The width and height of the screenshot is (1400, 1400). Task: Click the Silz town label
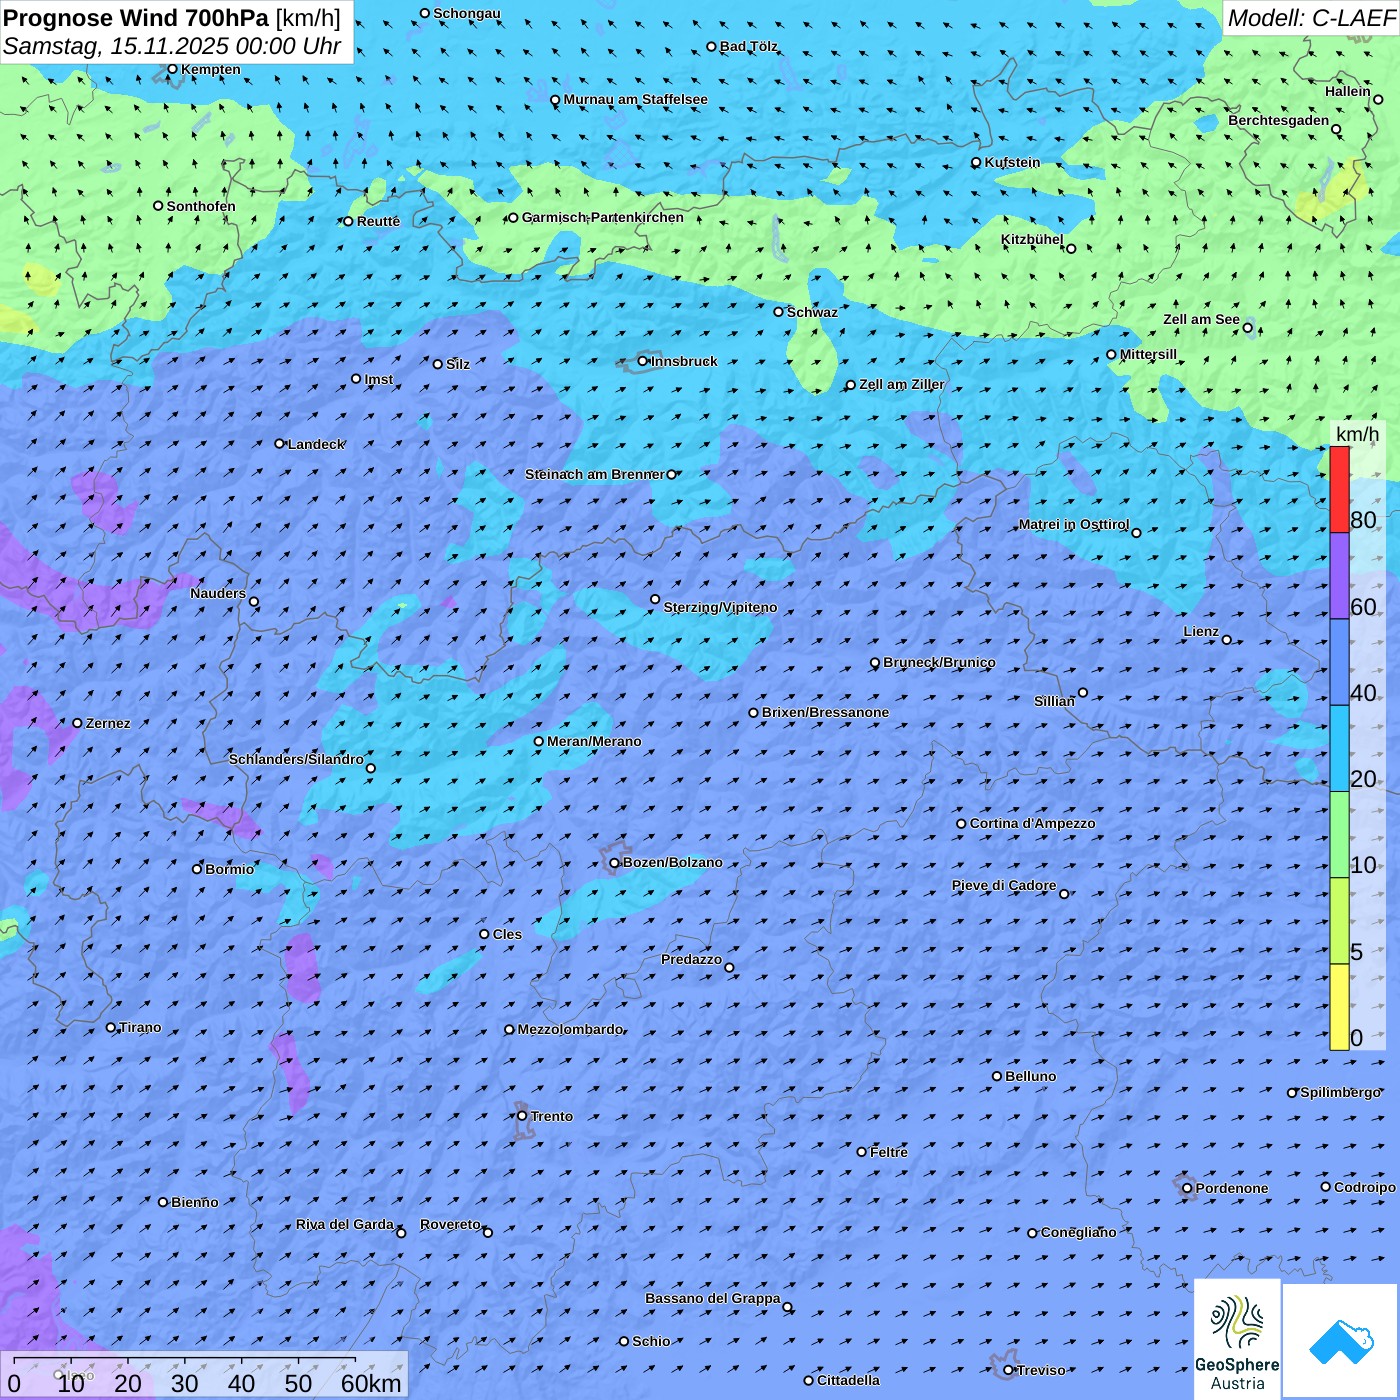tap(457, 364)
